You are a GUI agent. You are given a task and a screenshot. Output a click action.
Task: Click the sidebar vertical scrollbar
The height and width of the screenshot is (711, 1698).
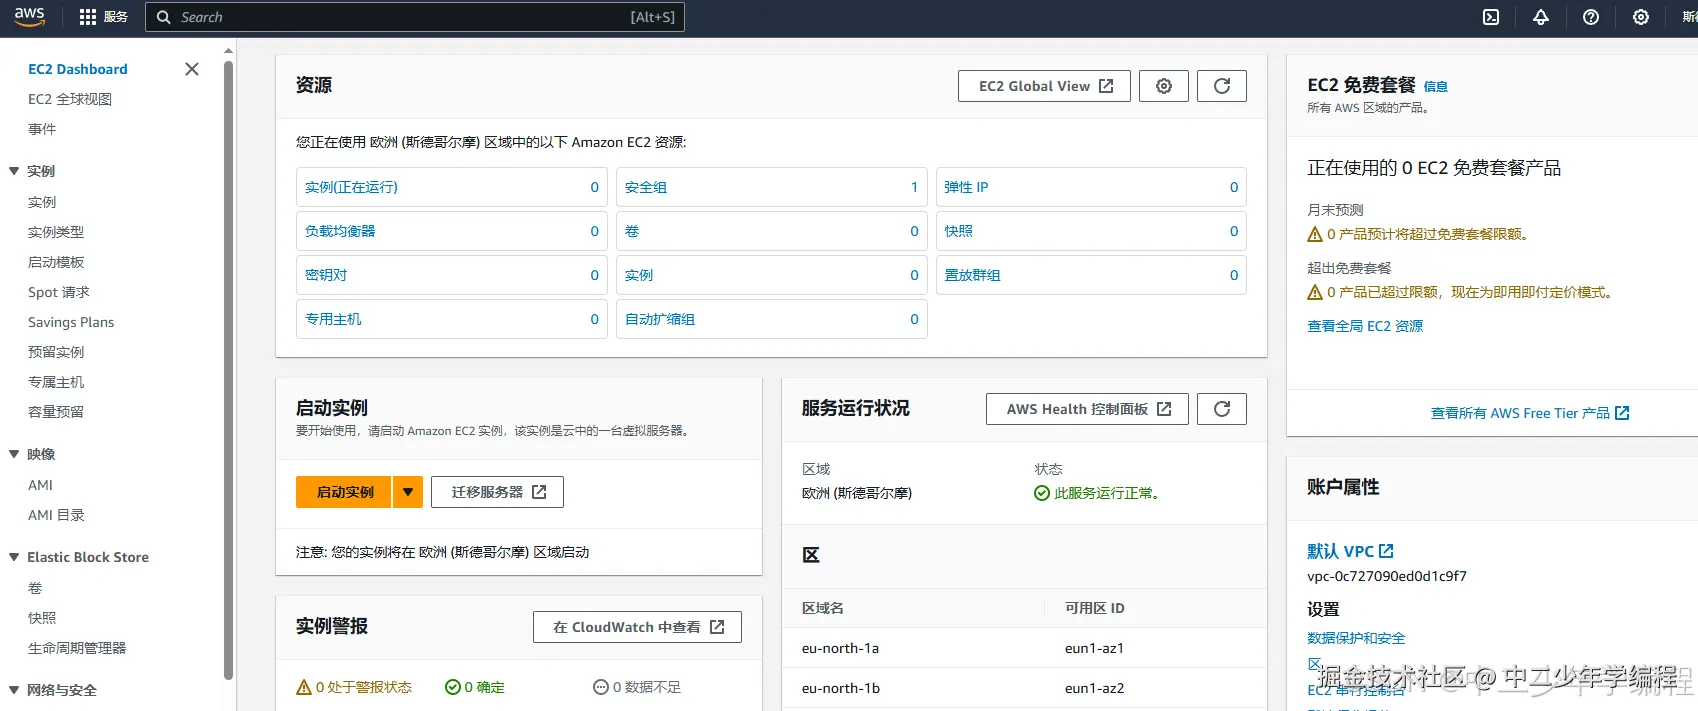(228, 370)
